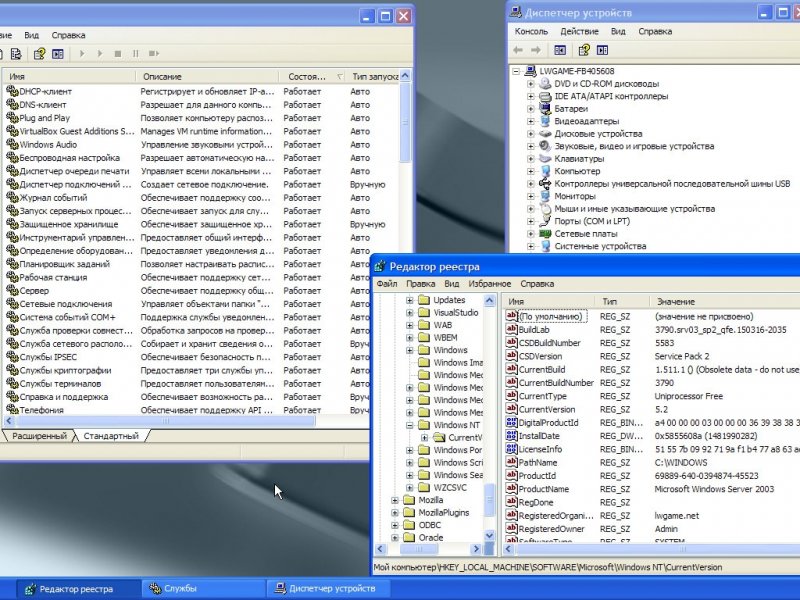This screenshot has height=600, width=800.
Task: Activate Редактор реестра via its taskbar button
Action: pos(78,588)
